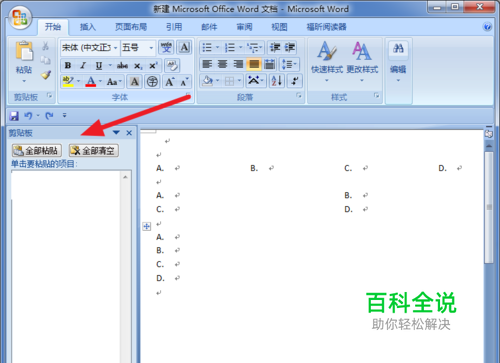
Task: Toggle distributed alignment
Action: point(269,64)
